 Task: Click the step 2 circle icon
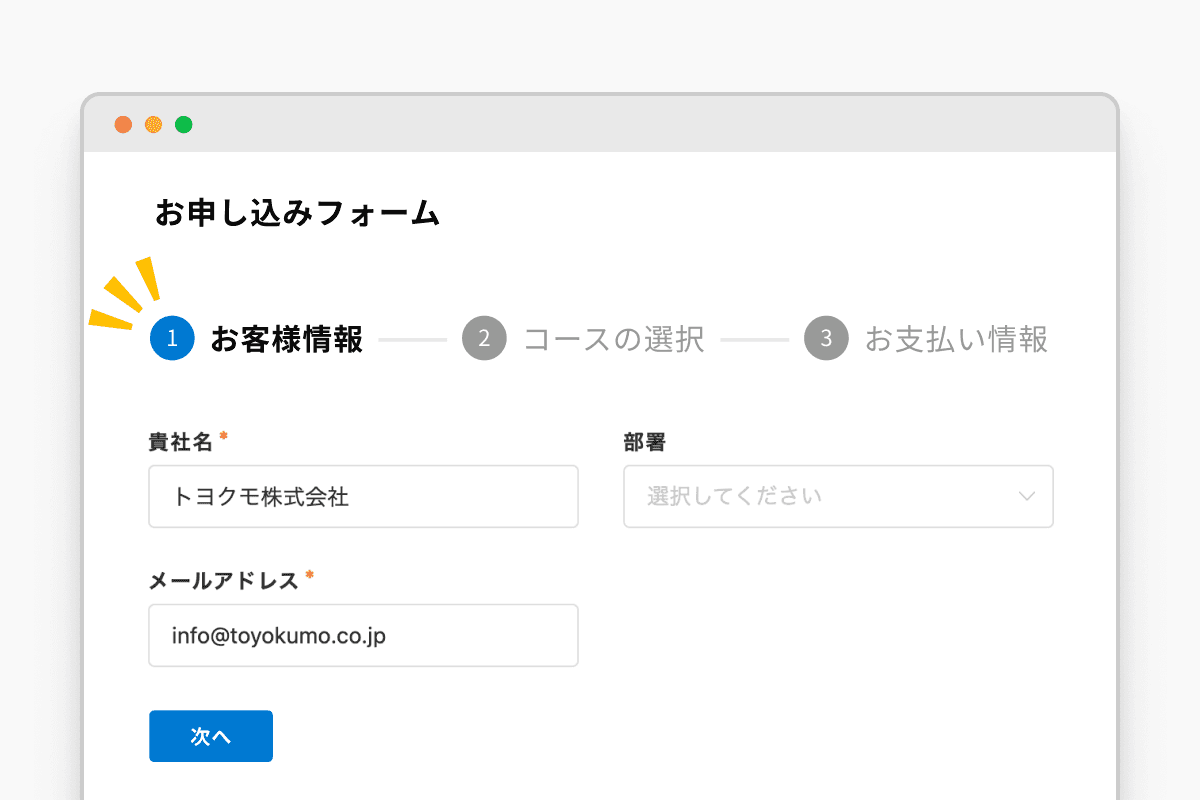point(484,338)
